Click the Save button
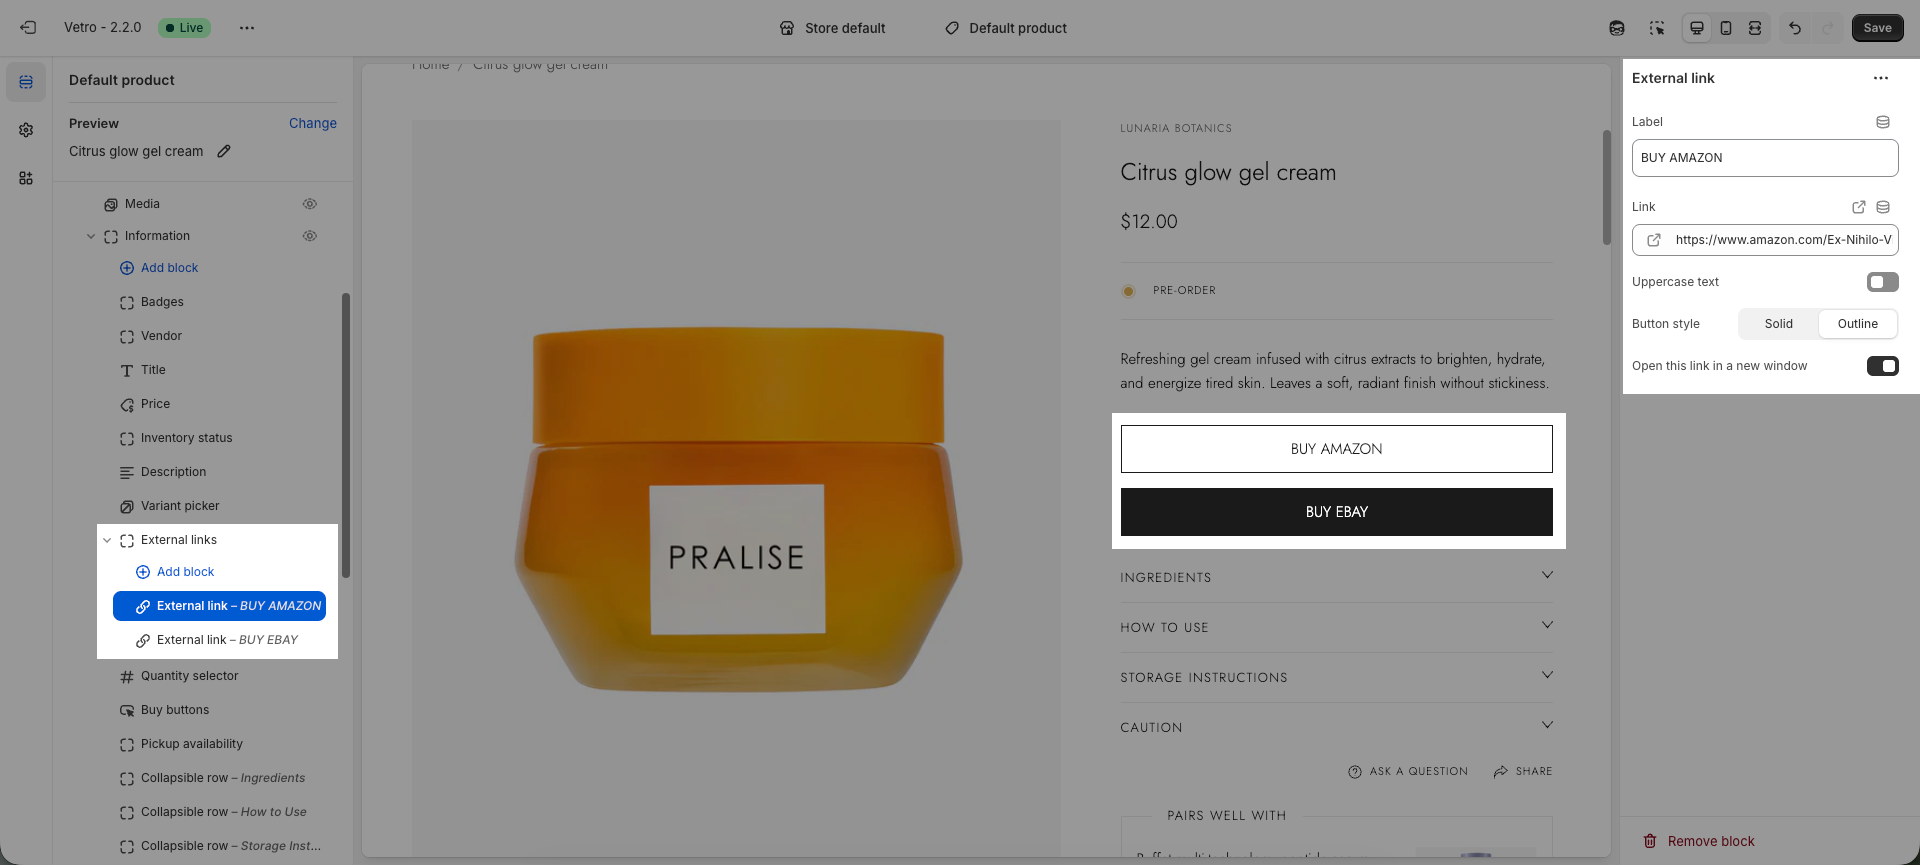Viewport: 1920px width, 865px height. (x=1877, y=28)
